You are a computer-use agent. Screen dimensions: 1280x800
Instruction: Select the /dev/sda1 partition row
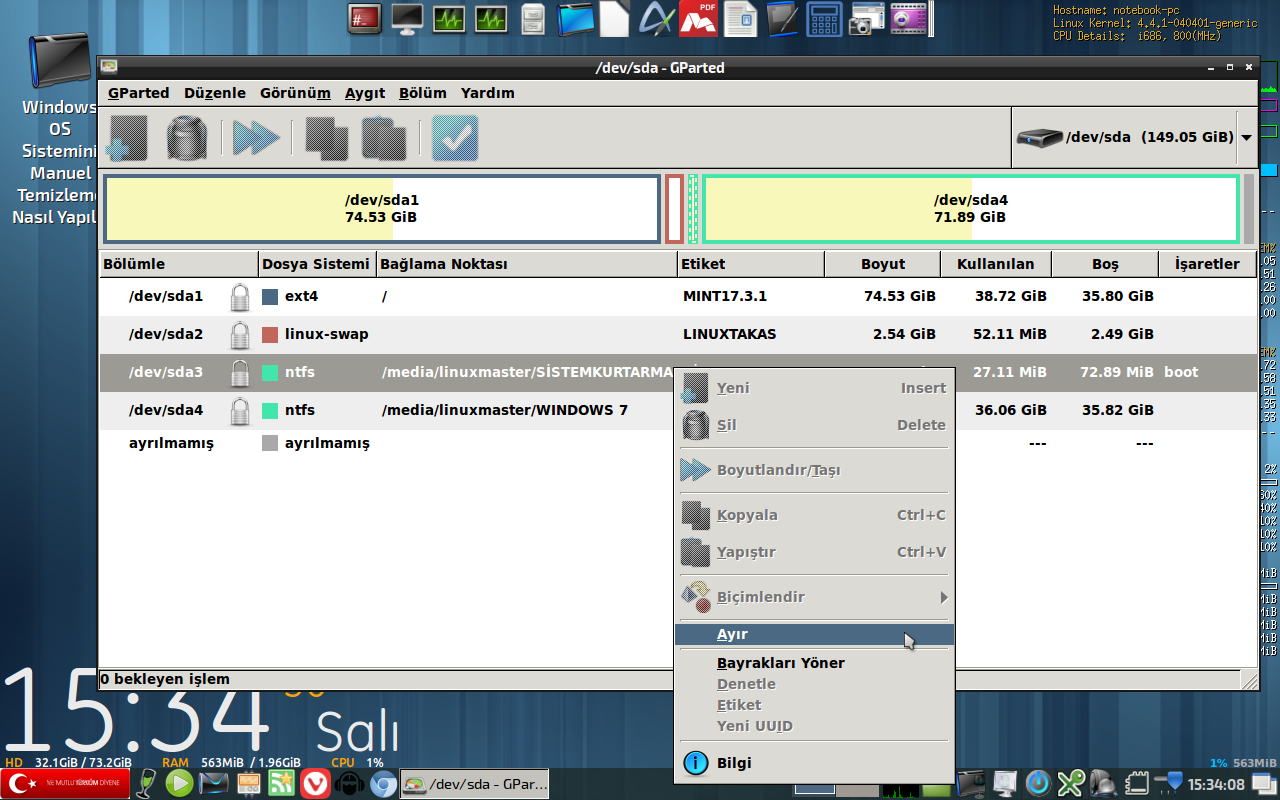tap(678, 297)
